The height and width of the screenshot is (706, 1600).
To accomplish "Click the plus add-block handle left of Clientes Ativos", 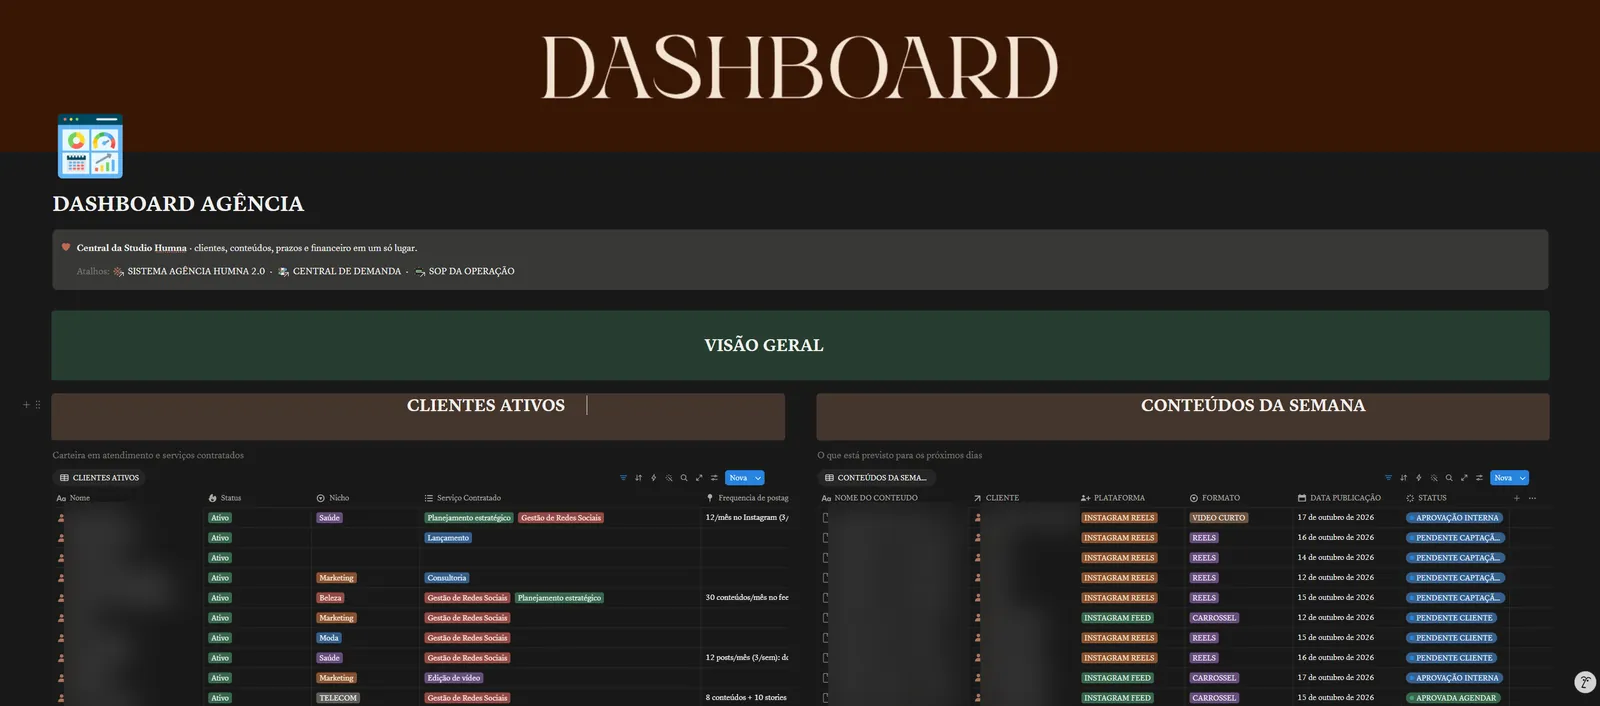I will tap(26, 405).
